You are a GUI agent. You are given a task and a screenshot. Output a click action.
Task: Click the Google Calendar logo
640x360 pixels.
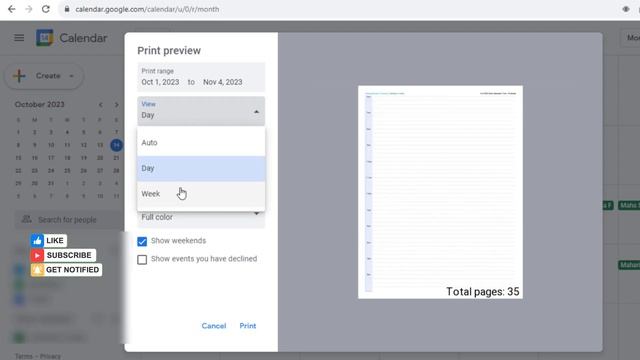44,38
